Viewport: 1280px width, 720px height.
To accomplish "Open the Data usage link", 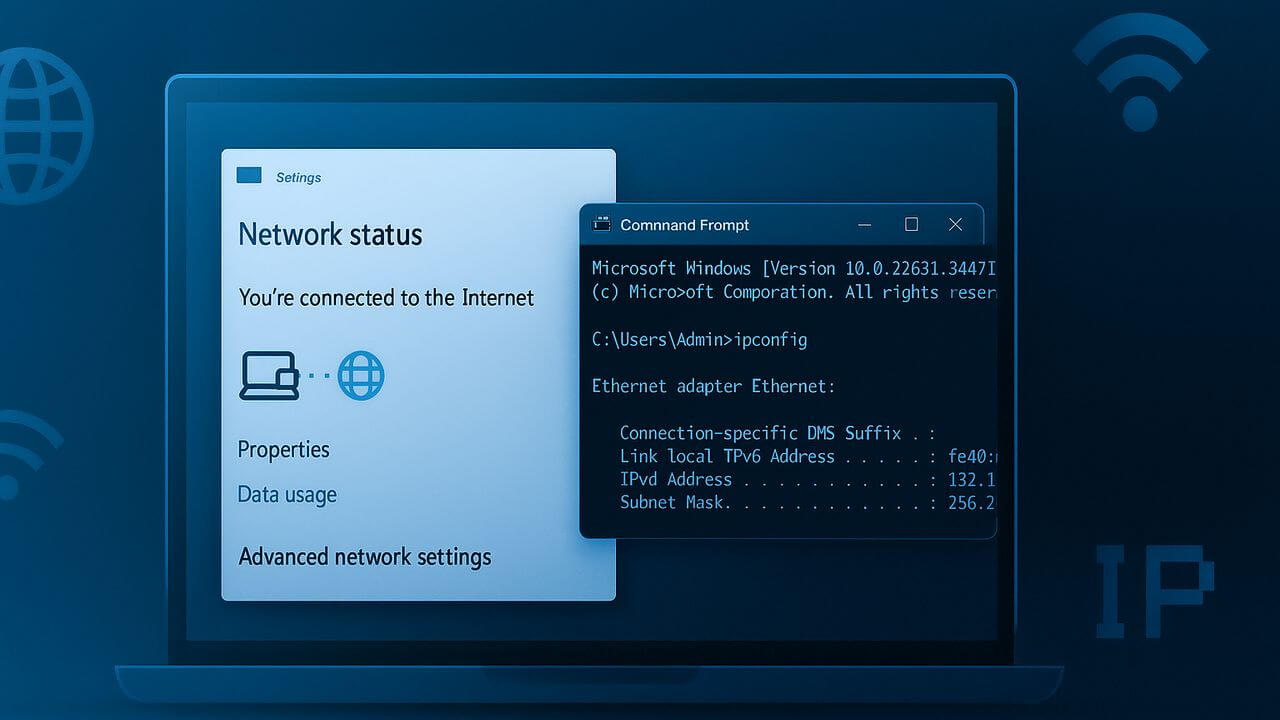I will (x=287, y=495).
